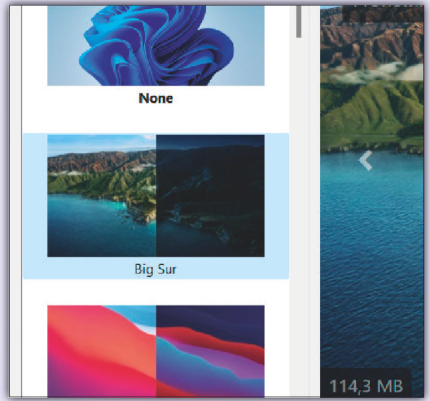The width and height of the screenshot is (430, 401).
Task: Click the dark purple half of the abstract thumbnail
Action: [x=210, y=351]
